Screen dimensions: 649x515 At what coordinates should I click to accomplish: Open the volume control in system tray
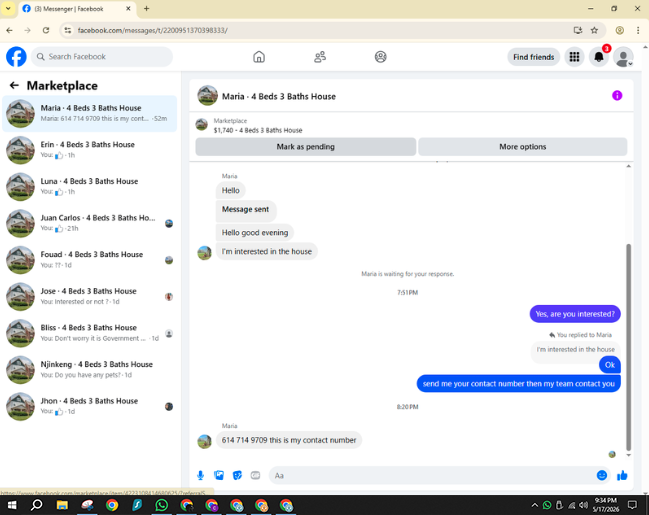point(584,505)
